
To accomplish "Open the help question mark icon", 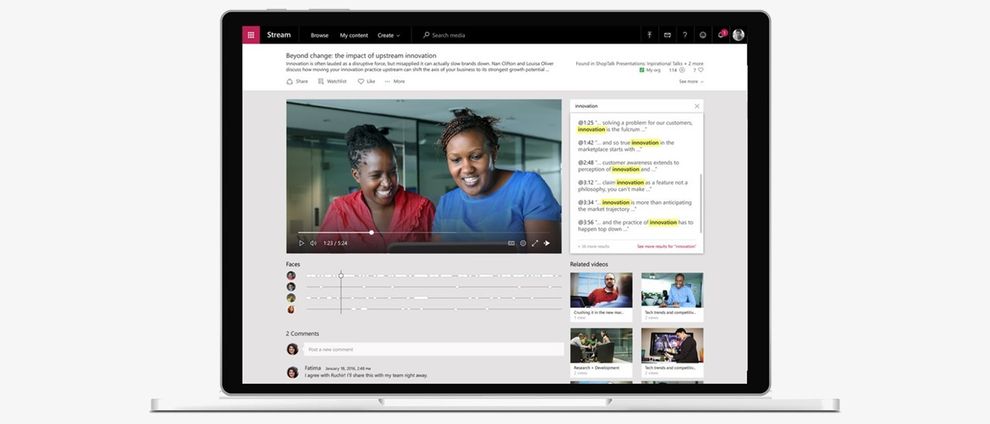I will (x=685, y=35).
